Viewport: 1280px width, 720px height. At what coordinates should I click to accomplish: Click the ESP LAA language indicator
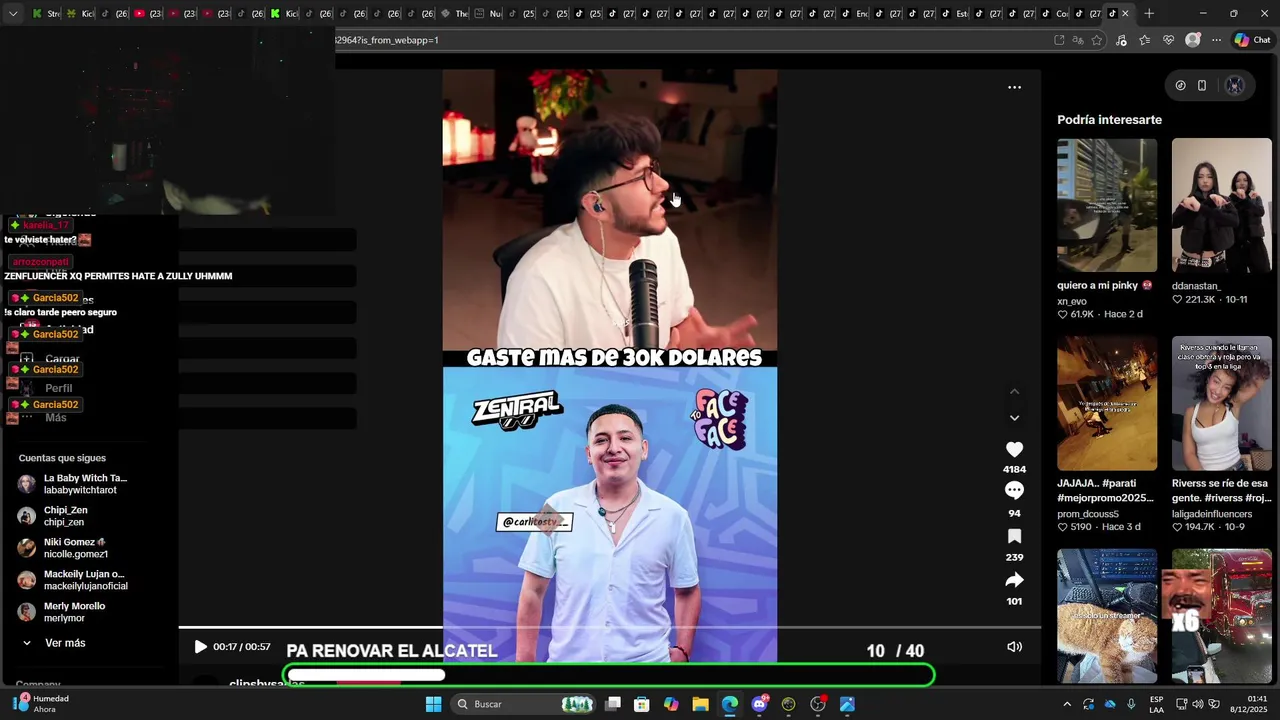point(1156,704)
